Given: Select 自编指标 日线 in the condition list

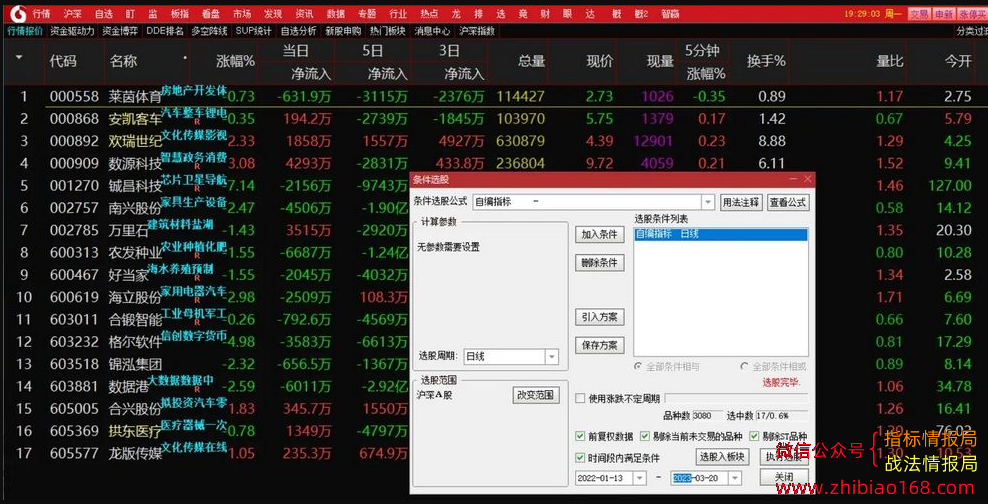Looking at the screenshot, I should coord(720,234).
